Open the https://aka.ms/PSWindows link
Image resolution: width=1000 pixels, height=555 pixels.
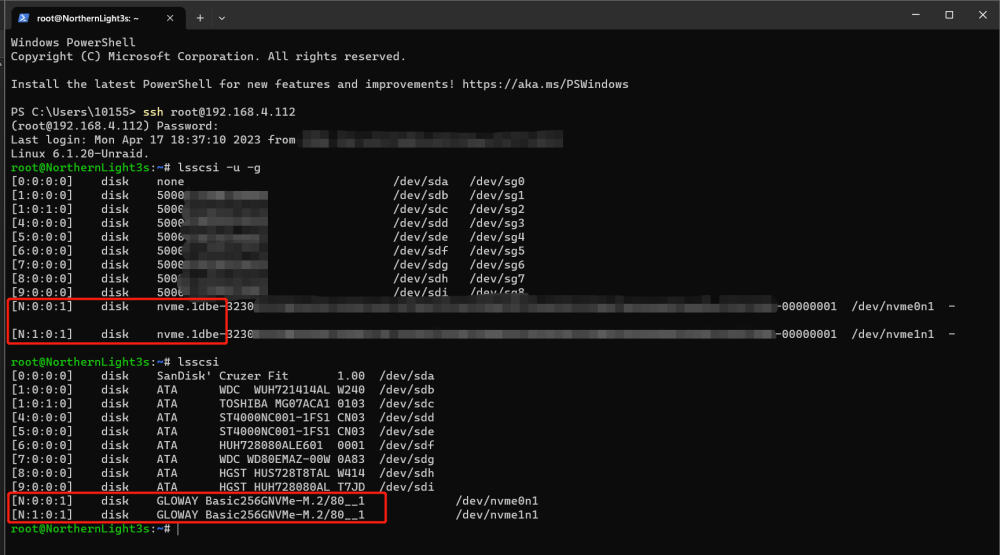click(x=545, y=84)
